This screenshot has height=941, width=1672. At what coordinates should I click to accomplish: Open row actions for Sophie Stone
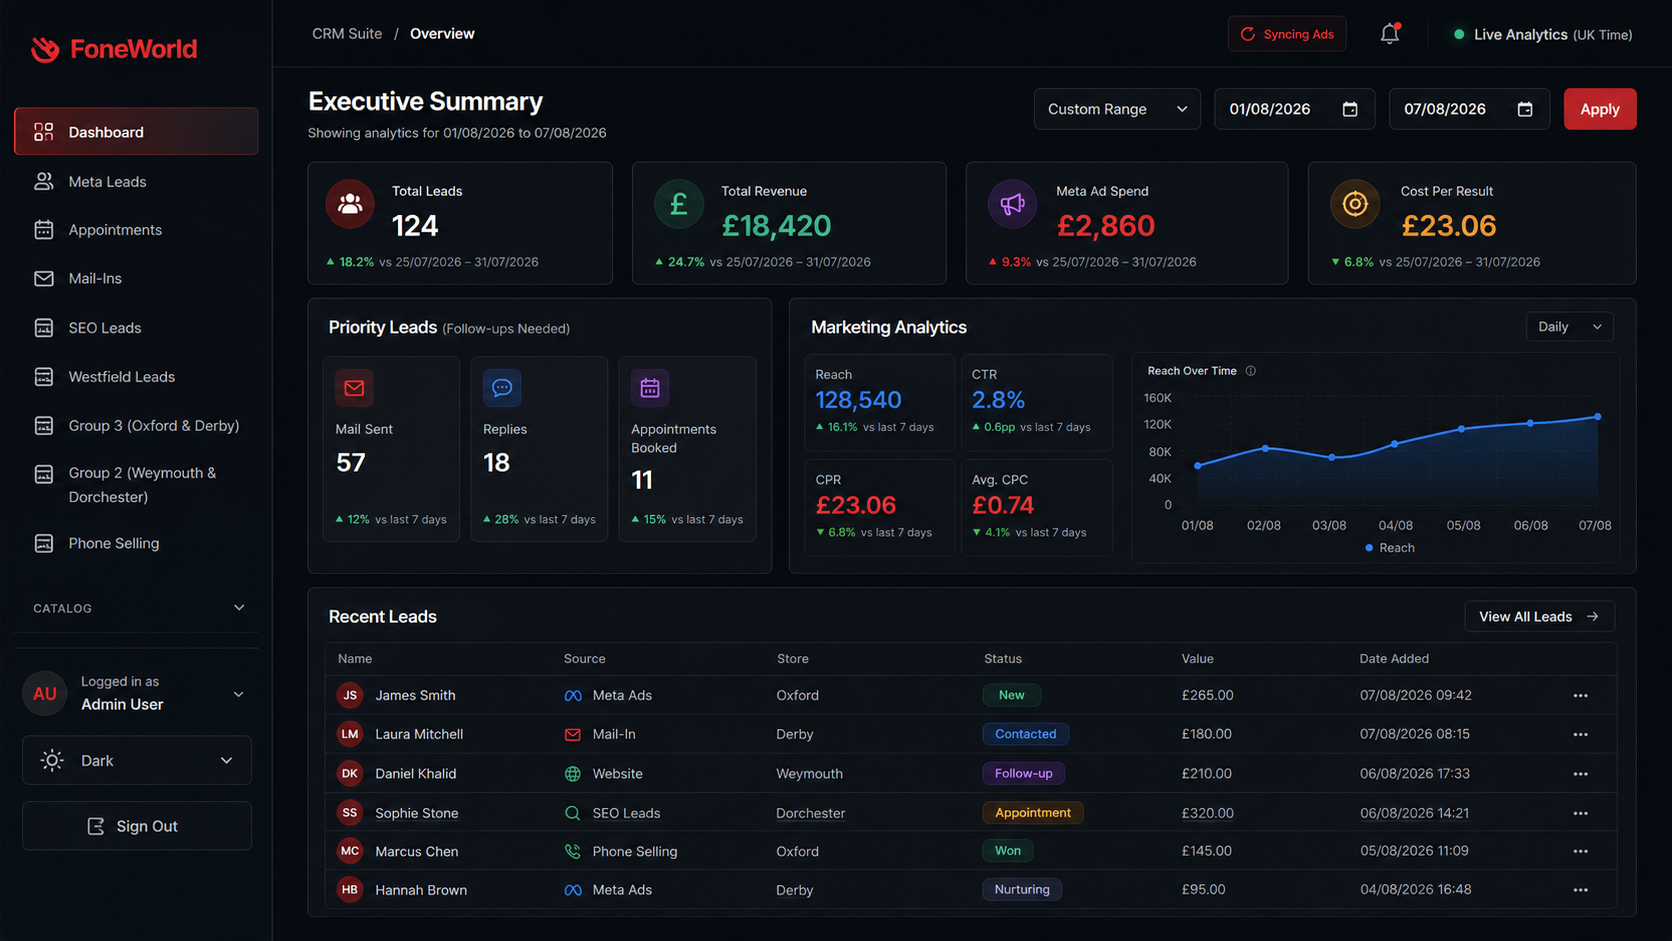pos(1581,814)
